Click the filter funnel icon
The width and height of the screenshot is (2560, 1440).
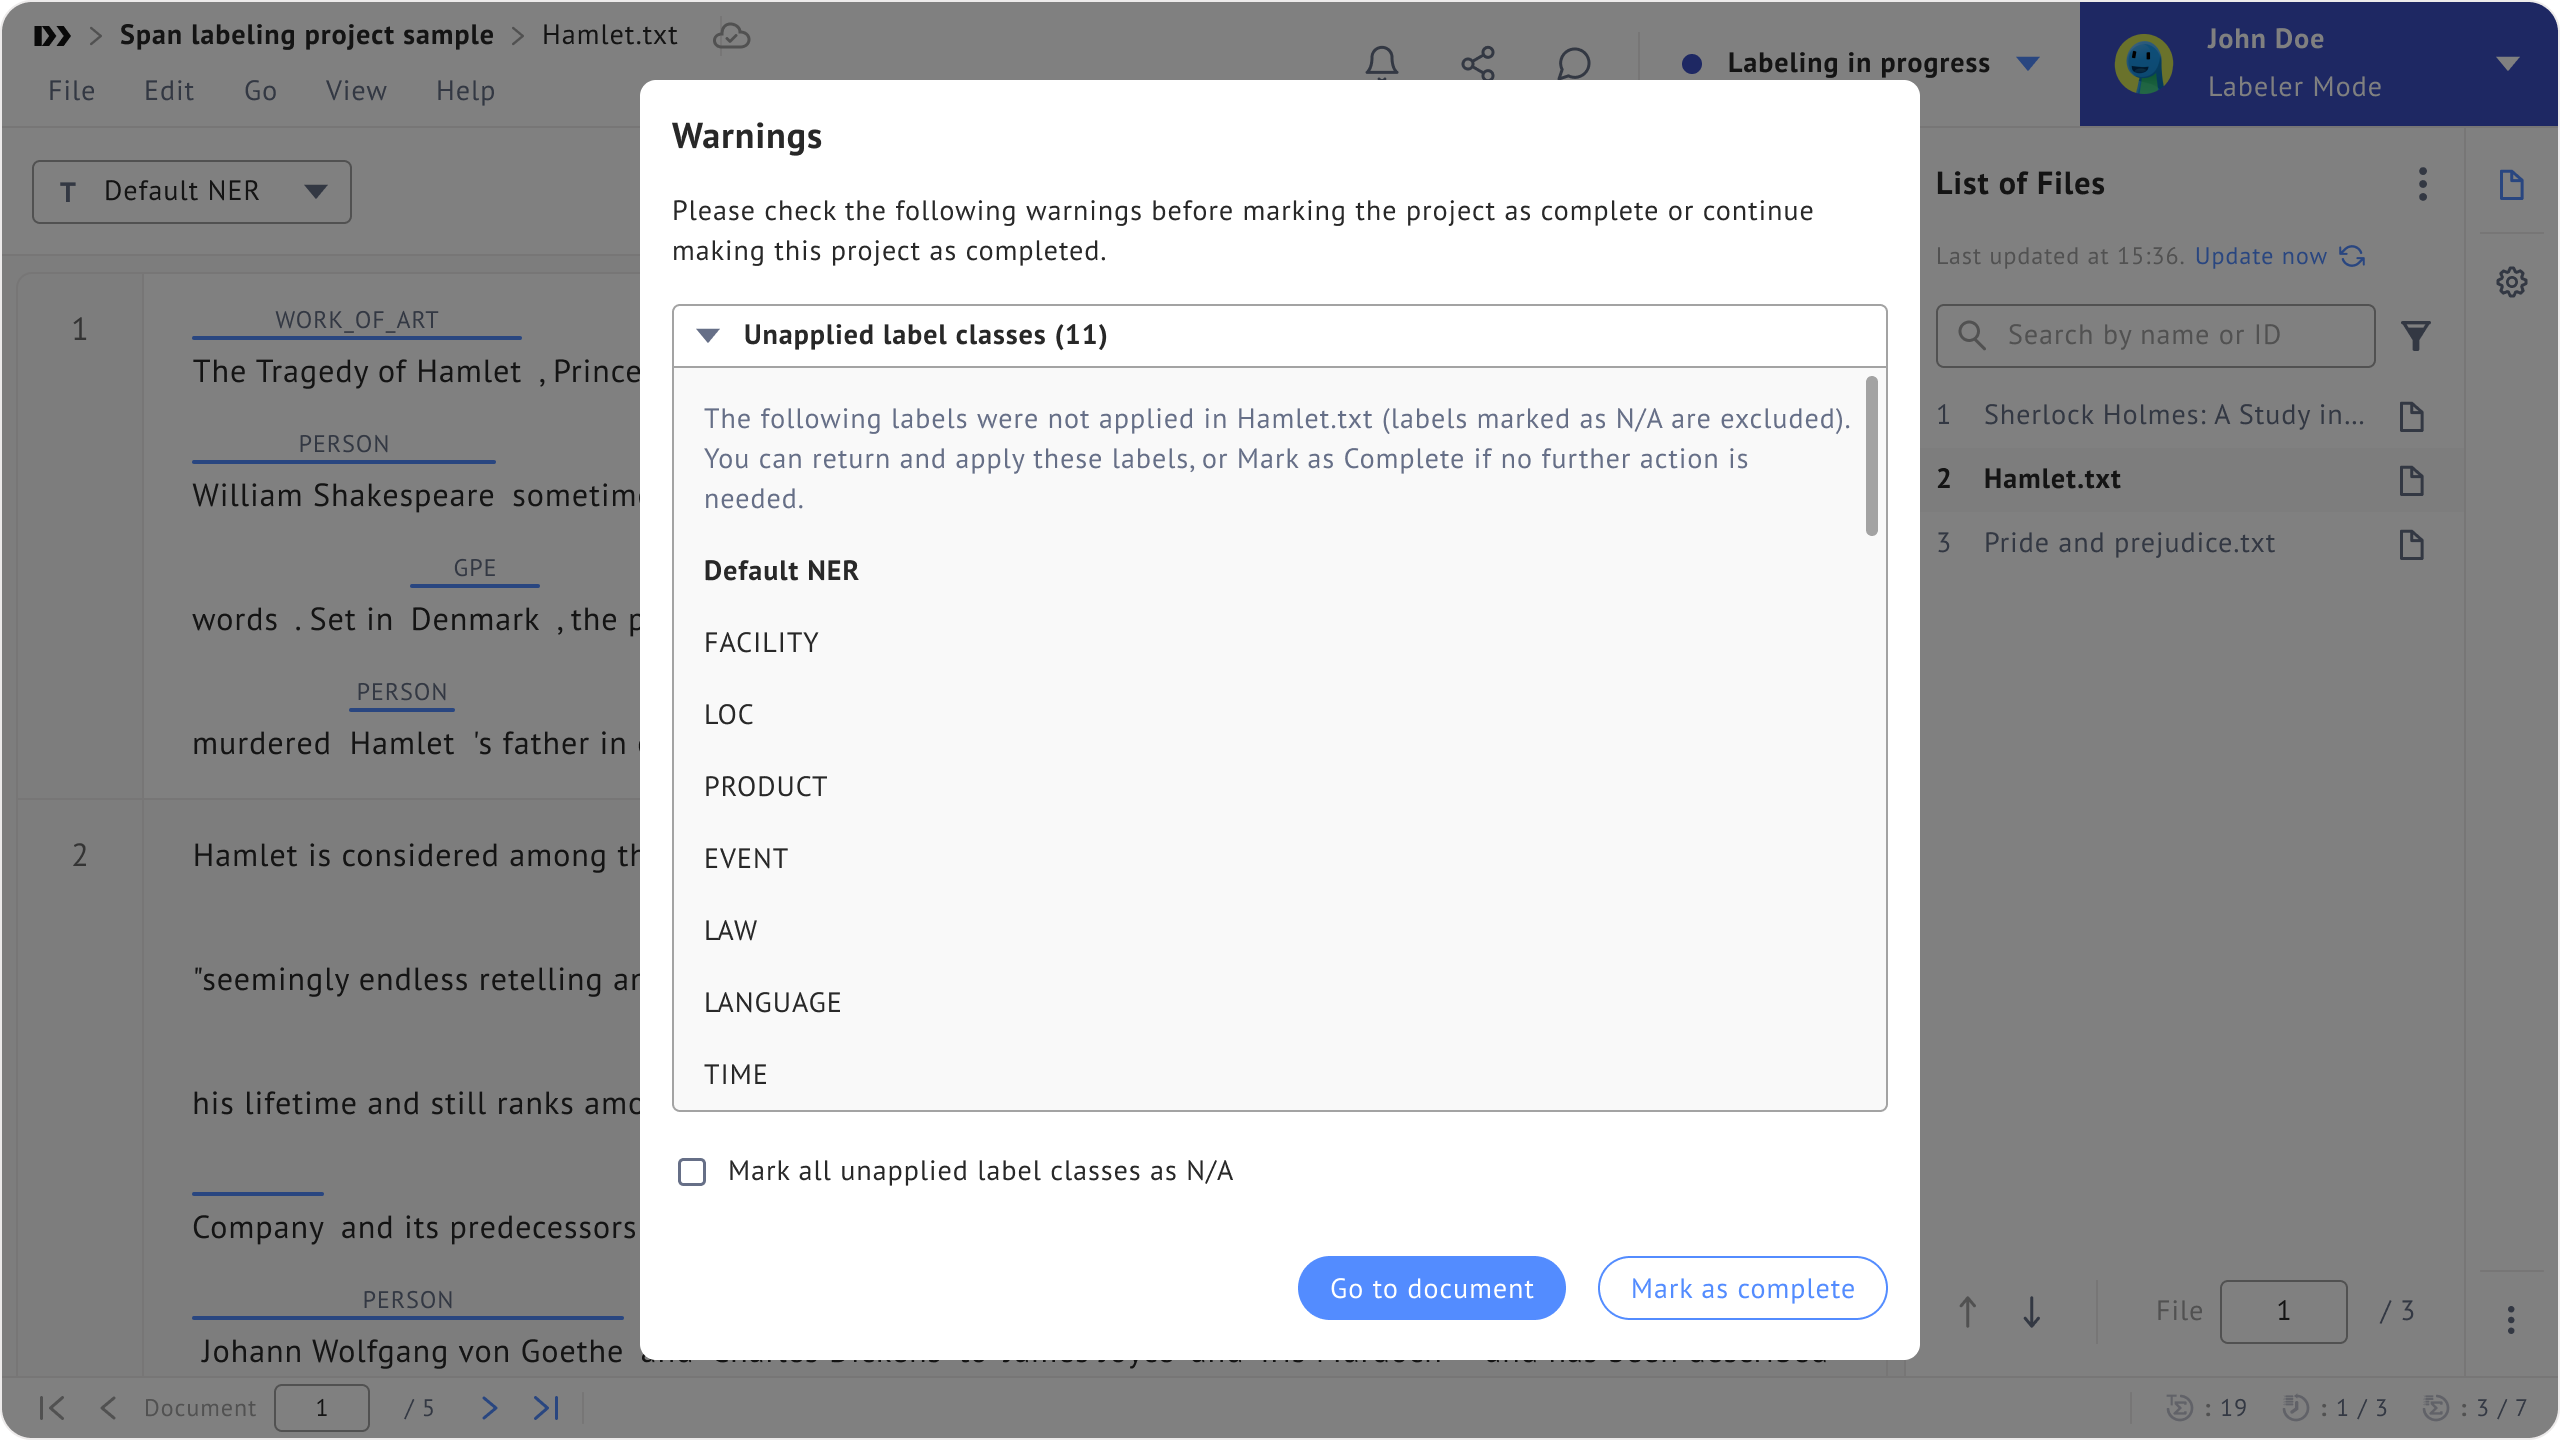tap(2415, 336)
